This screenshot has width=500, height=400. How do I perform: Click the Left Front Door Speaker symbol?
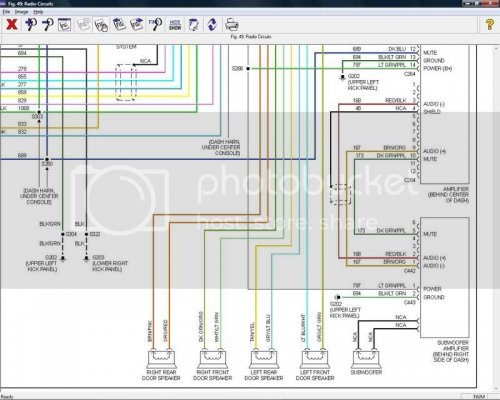click(315, 359)
